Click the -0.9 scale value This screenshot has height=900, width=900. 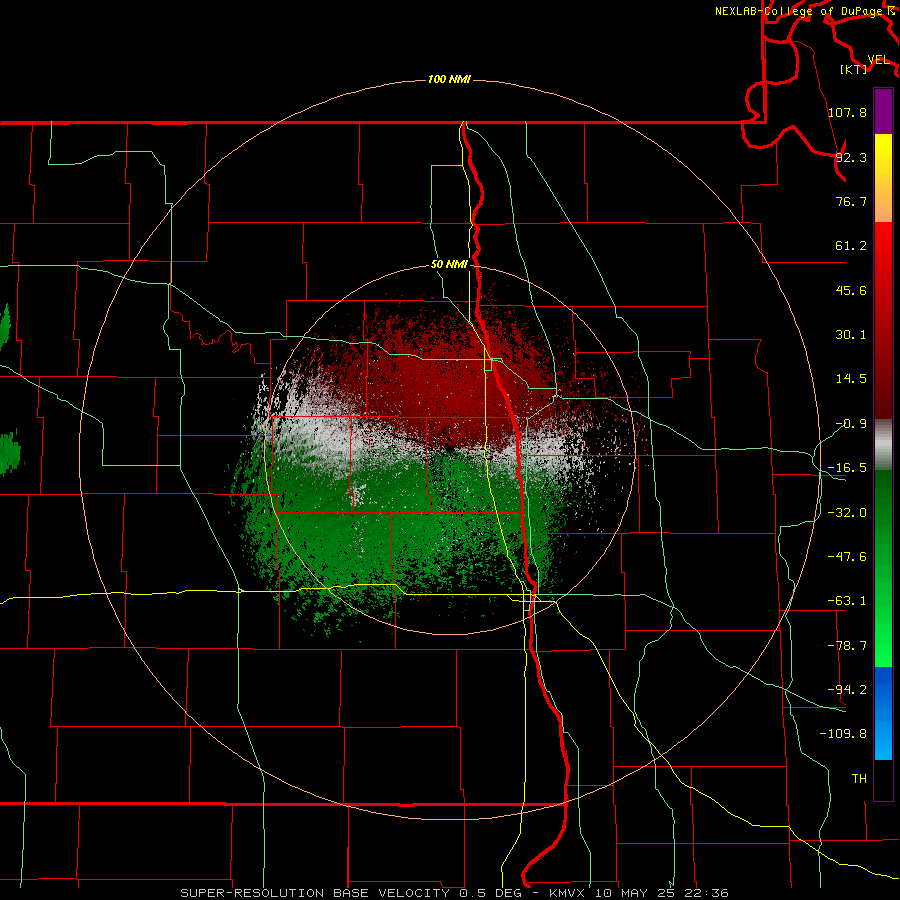click(851, 424)
